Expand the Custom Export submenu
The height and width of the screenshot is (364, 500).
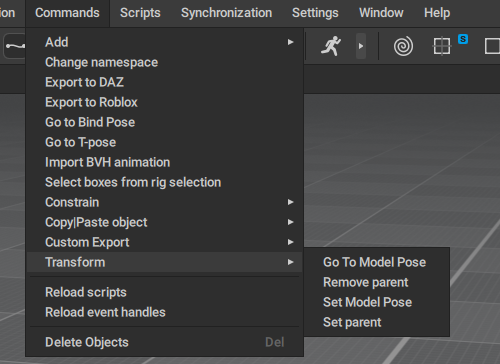[164, 242]
